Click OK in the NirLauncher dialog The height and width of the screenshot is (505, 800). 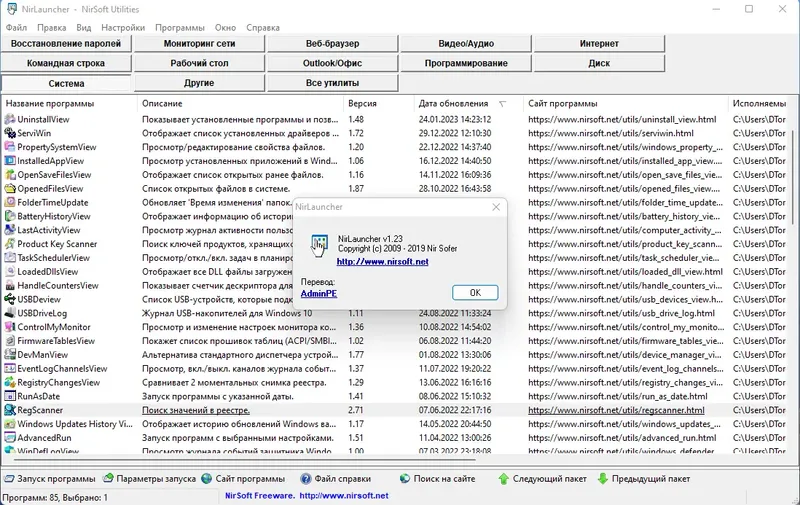coord(475,292)
